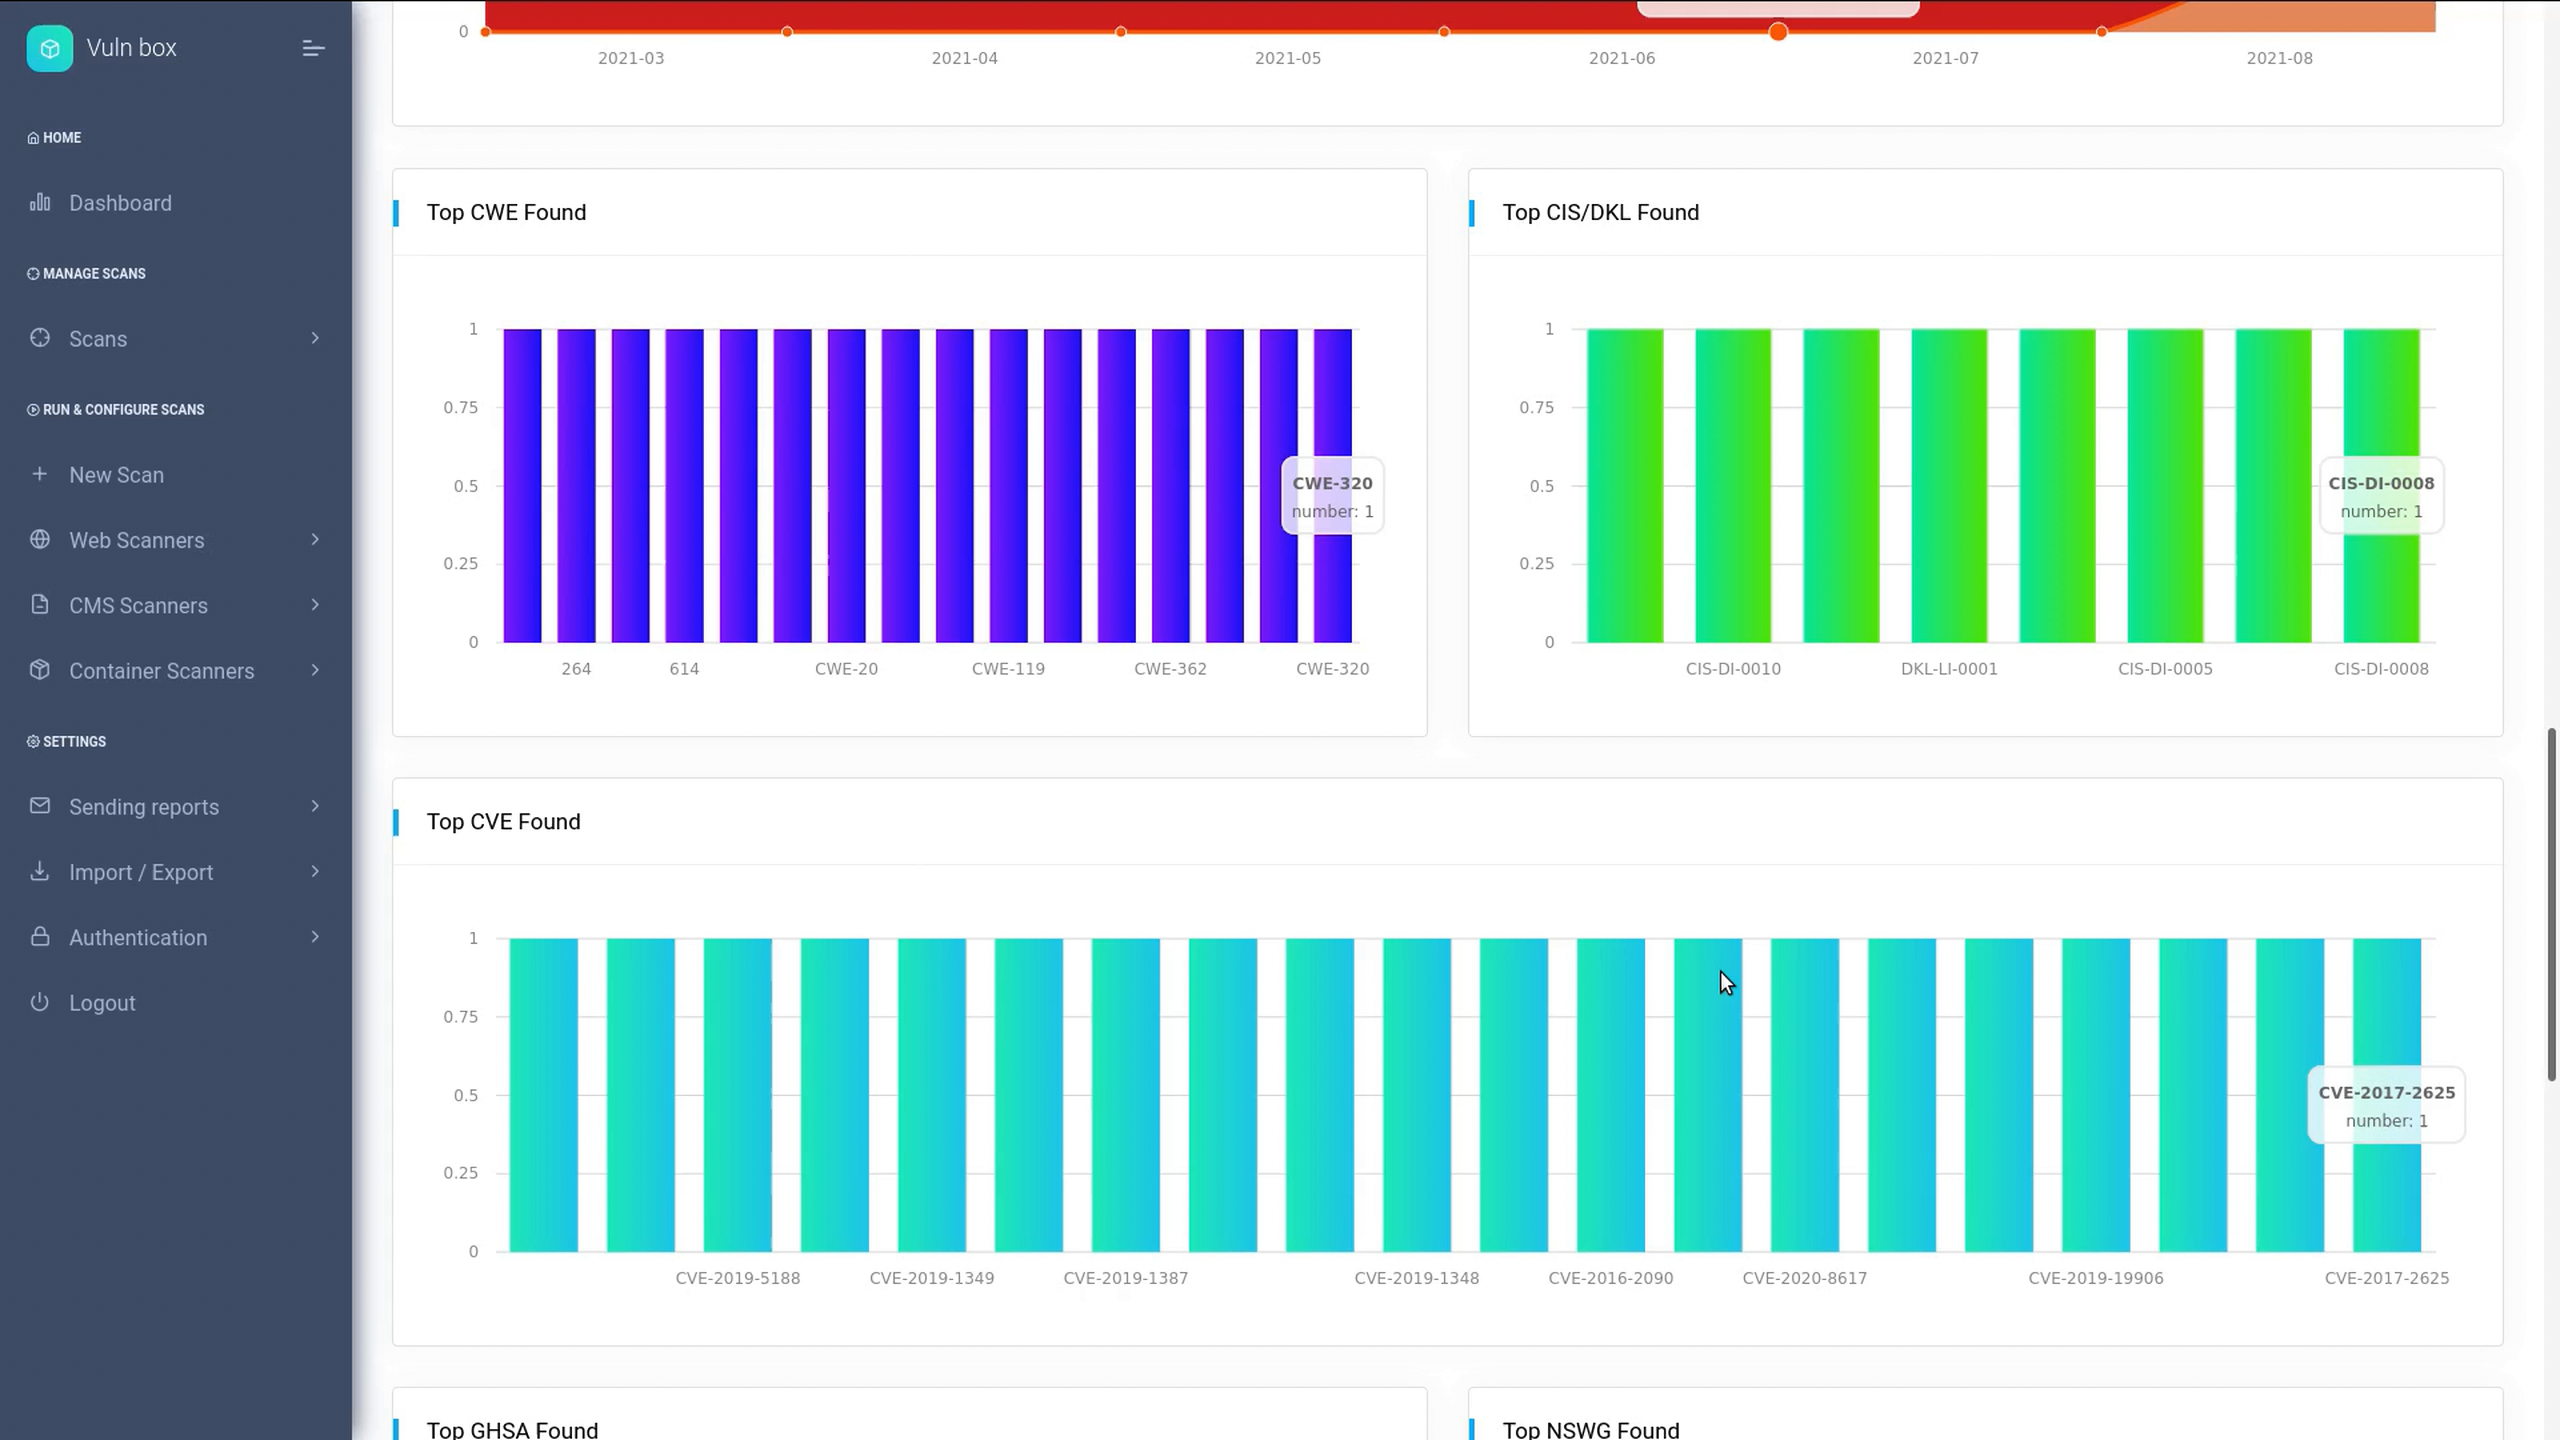2560x1440 pixels.
Task: Expand the Sending reports chevron
Action: [315, 806]
